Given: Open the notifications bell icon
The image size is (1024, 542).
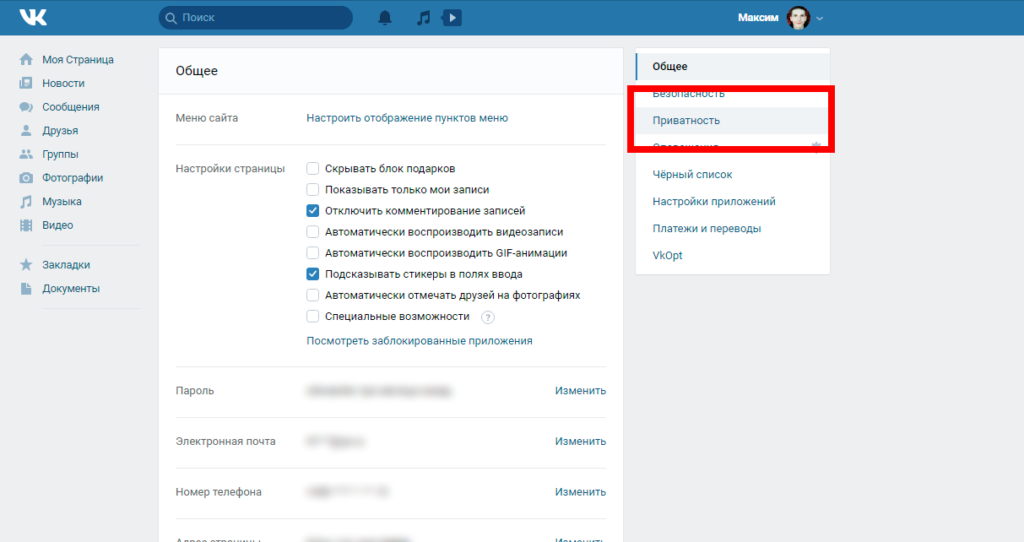Looking at the screenshot, I should click(x=385, y=18).
